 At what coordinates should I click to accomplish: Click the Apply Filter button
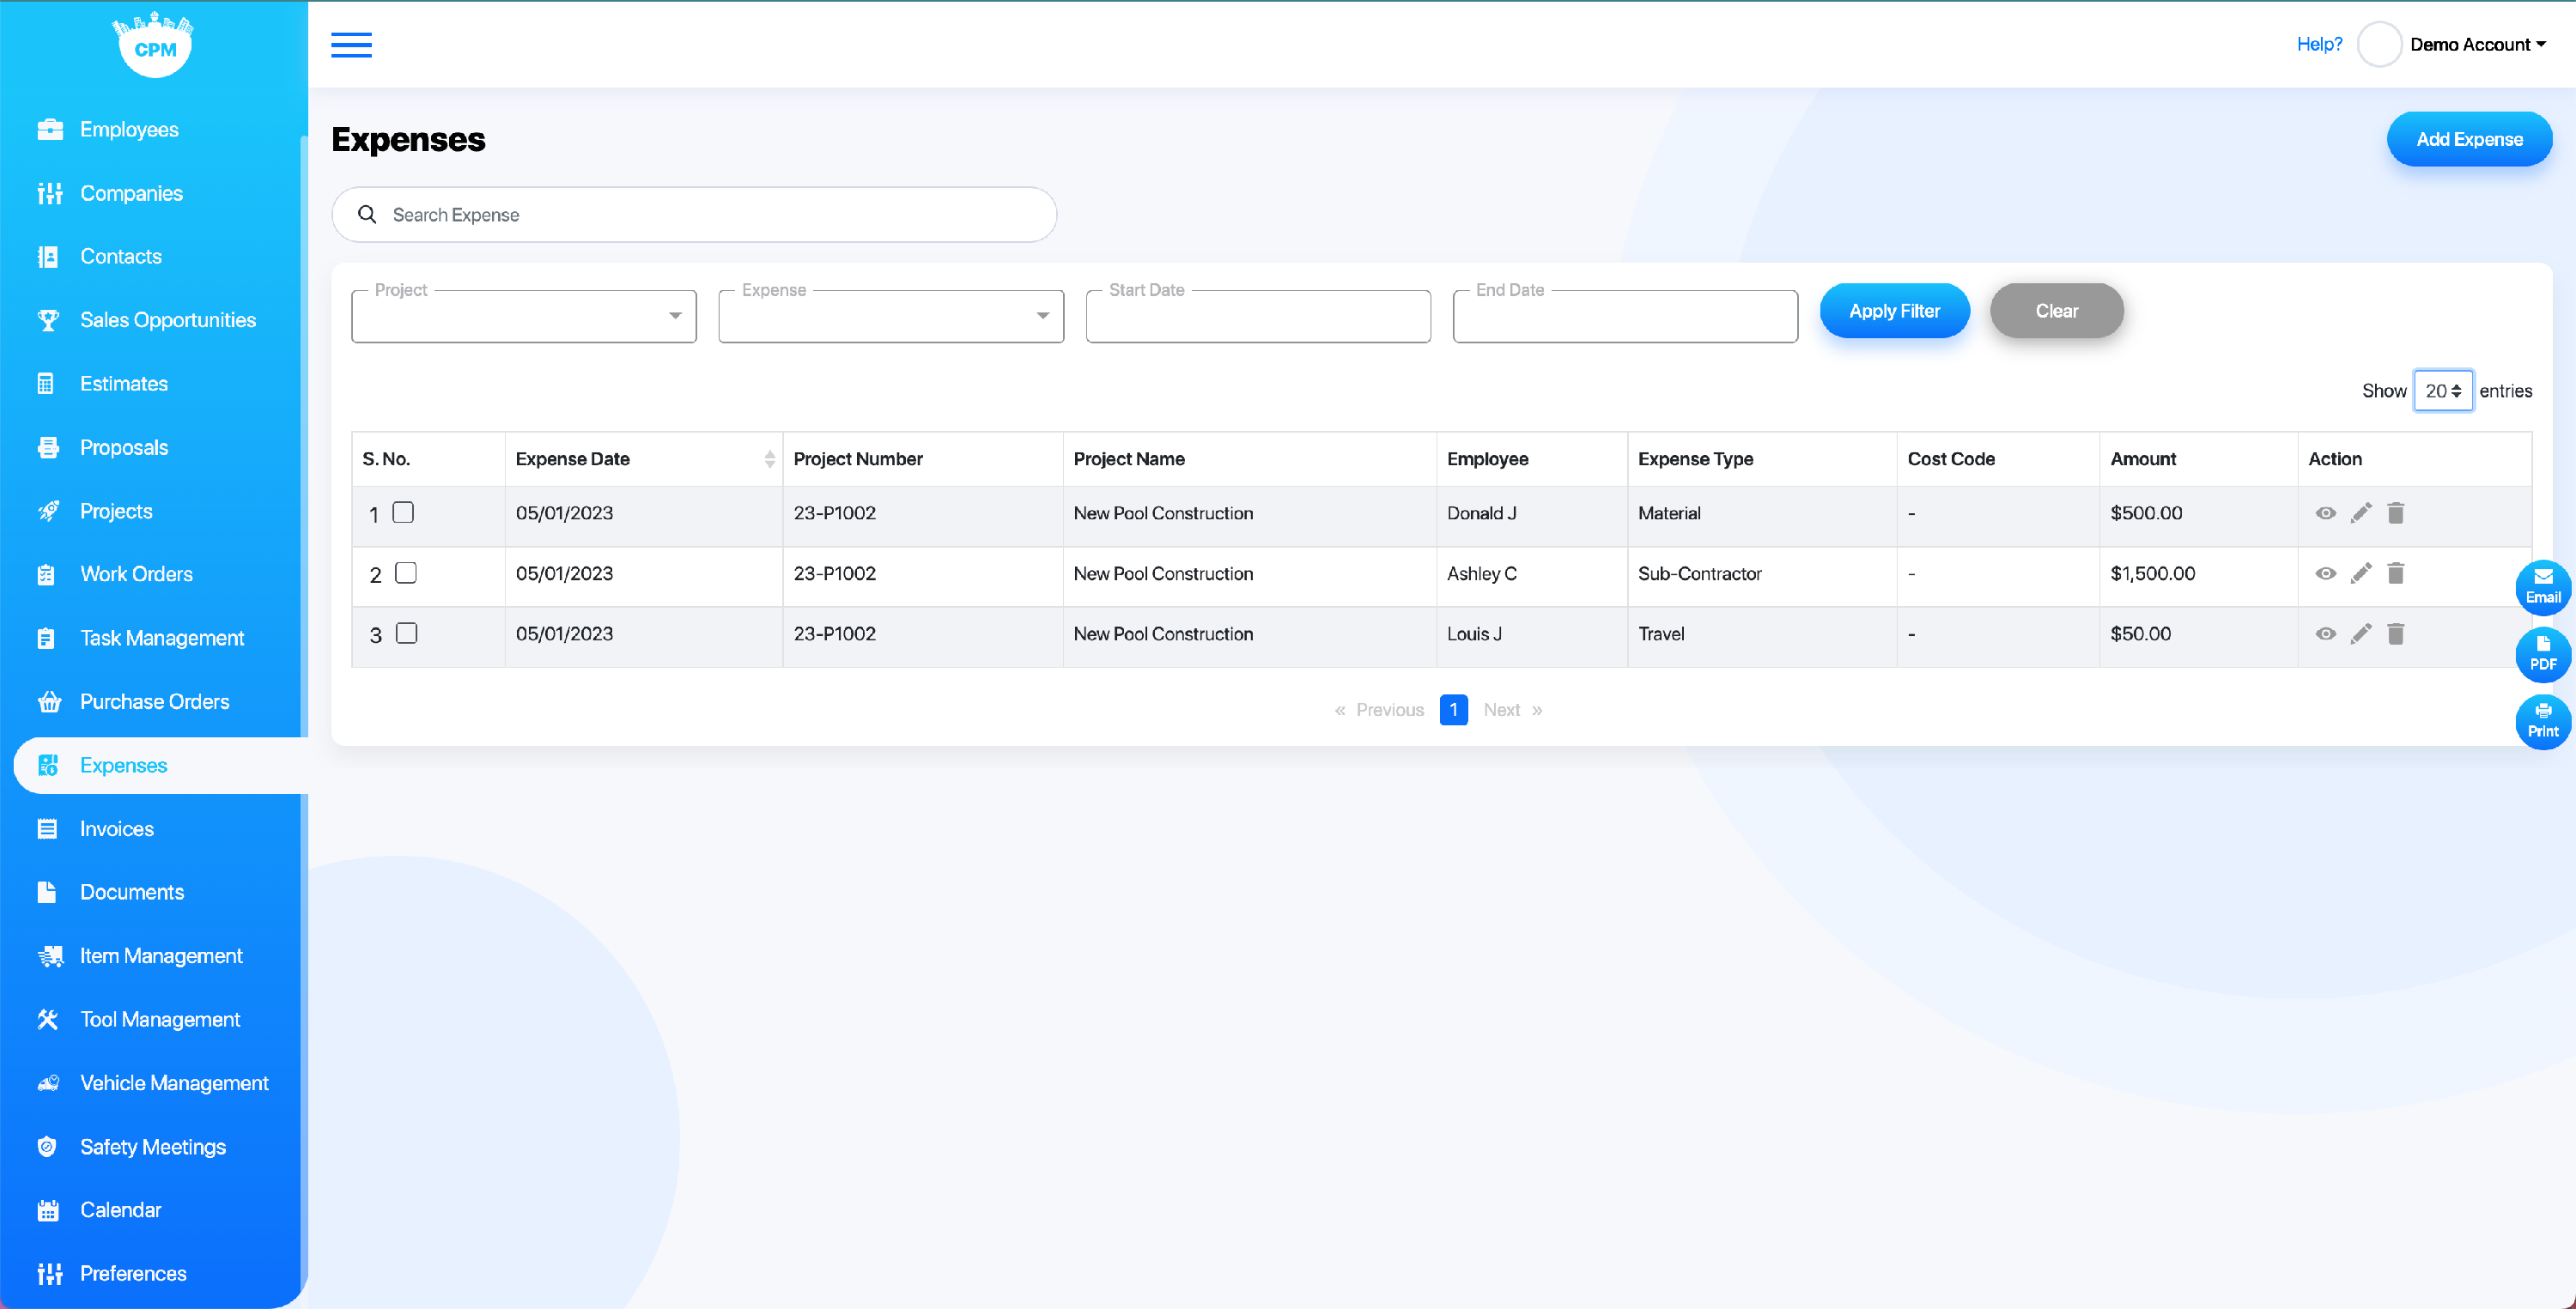[x=1894, y=311]
